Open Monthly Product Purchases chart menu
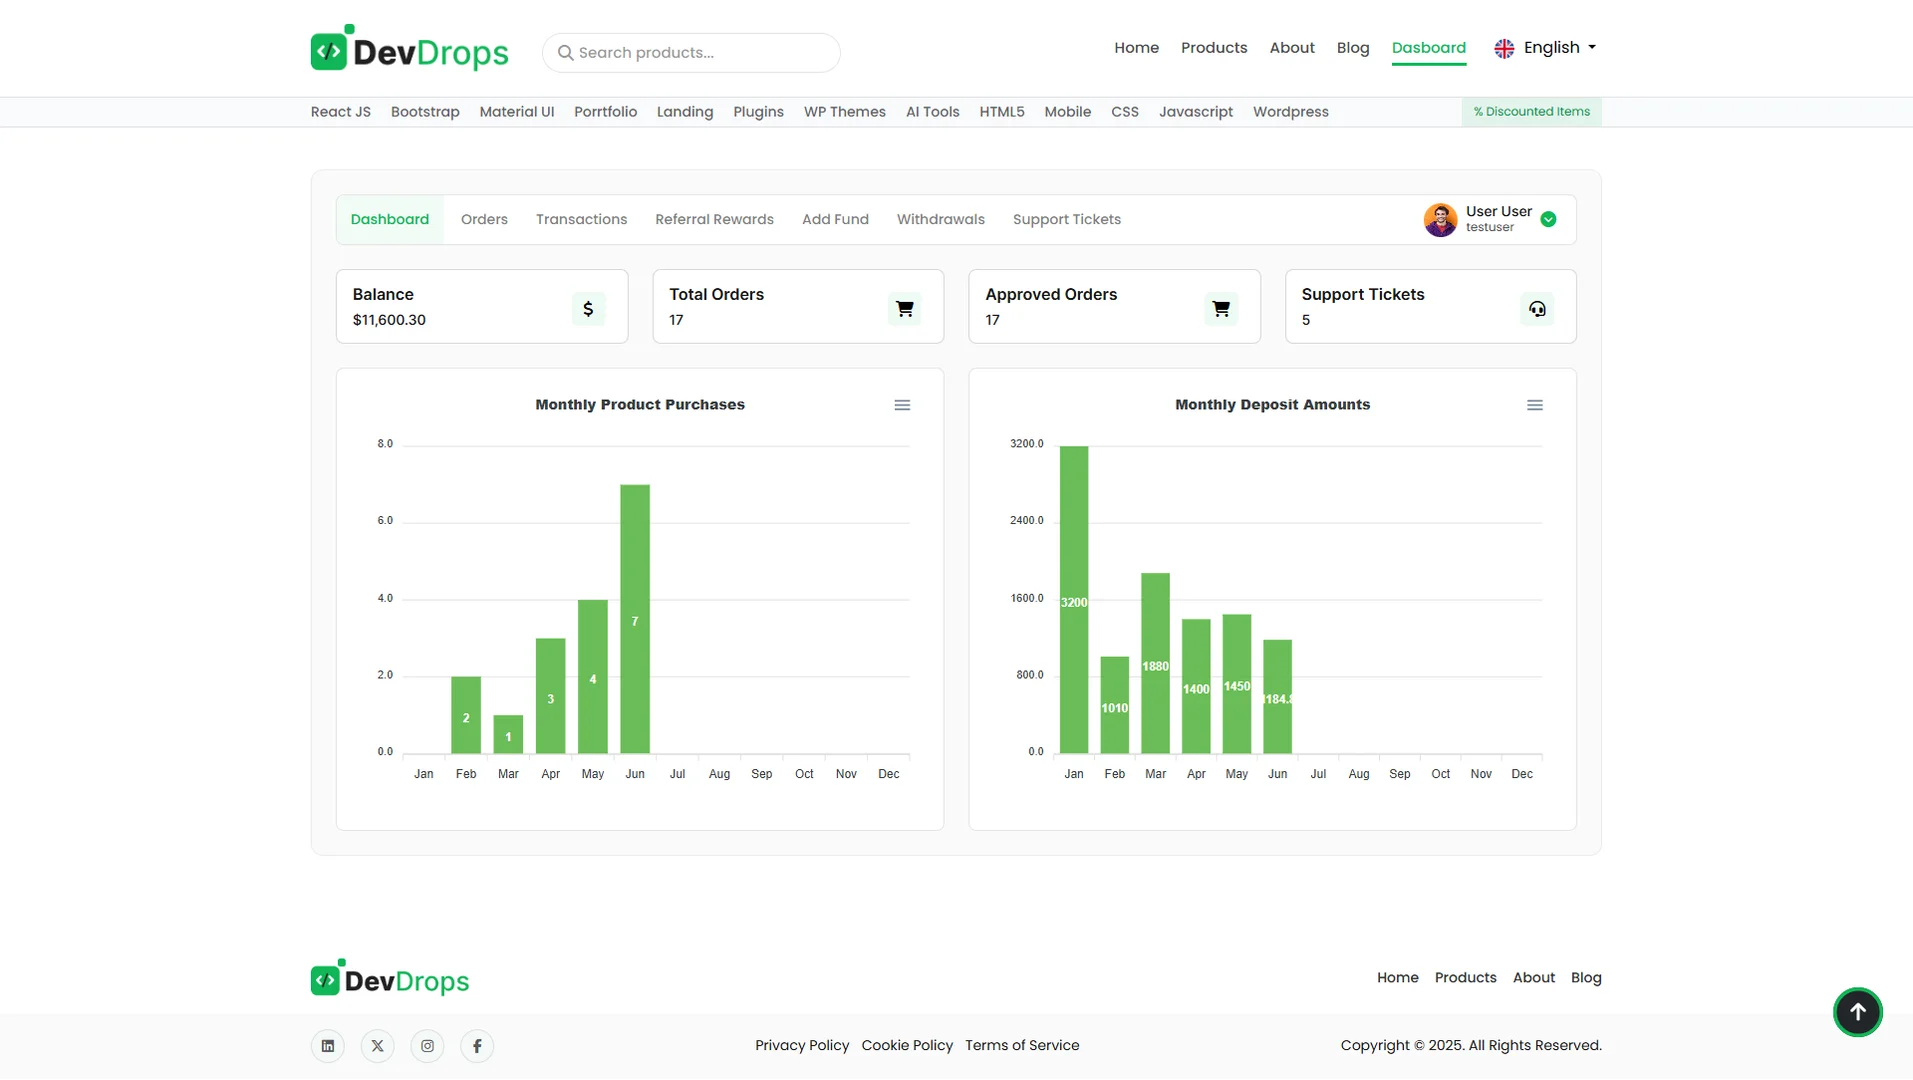 (902, 405)
